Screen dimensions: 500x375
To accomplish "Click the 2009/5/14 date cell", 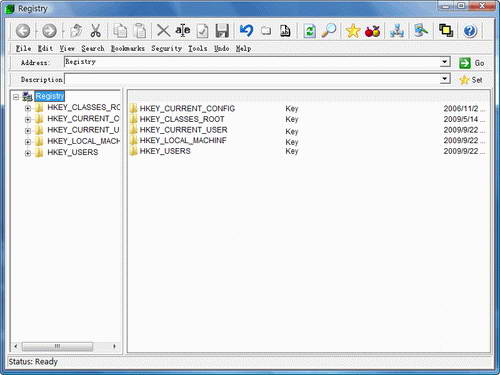I will (464, 119).
